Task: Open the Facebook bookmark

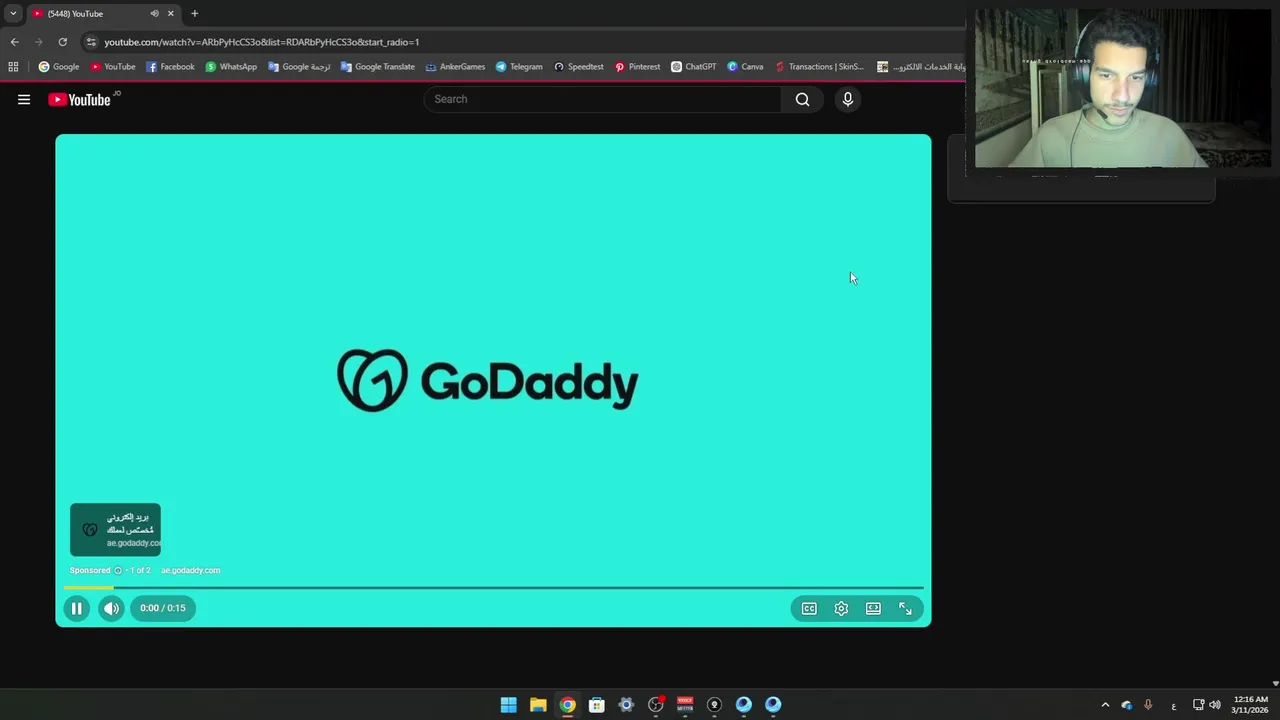Action: 170,67
